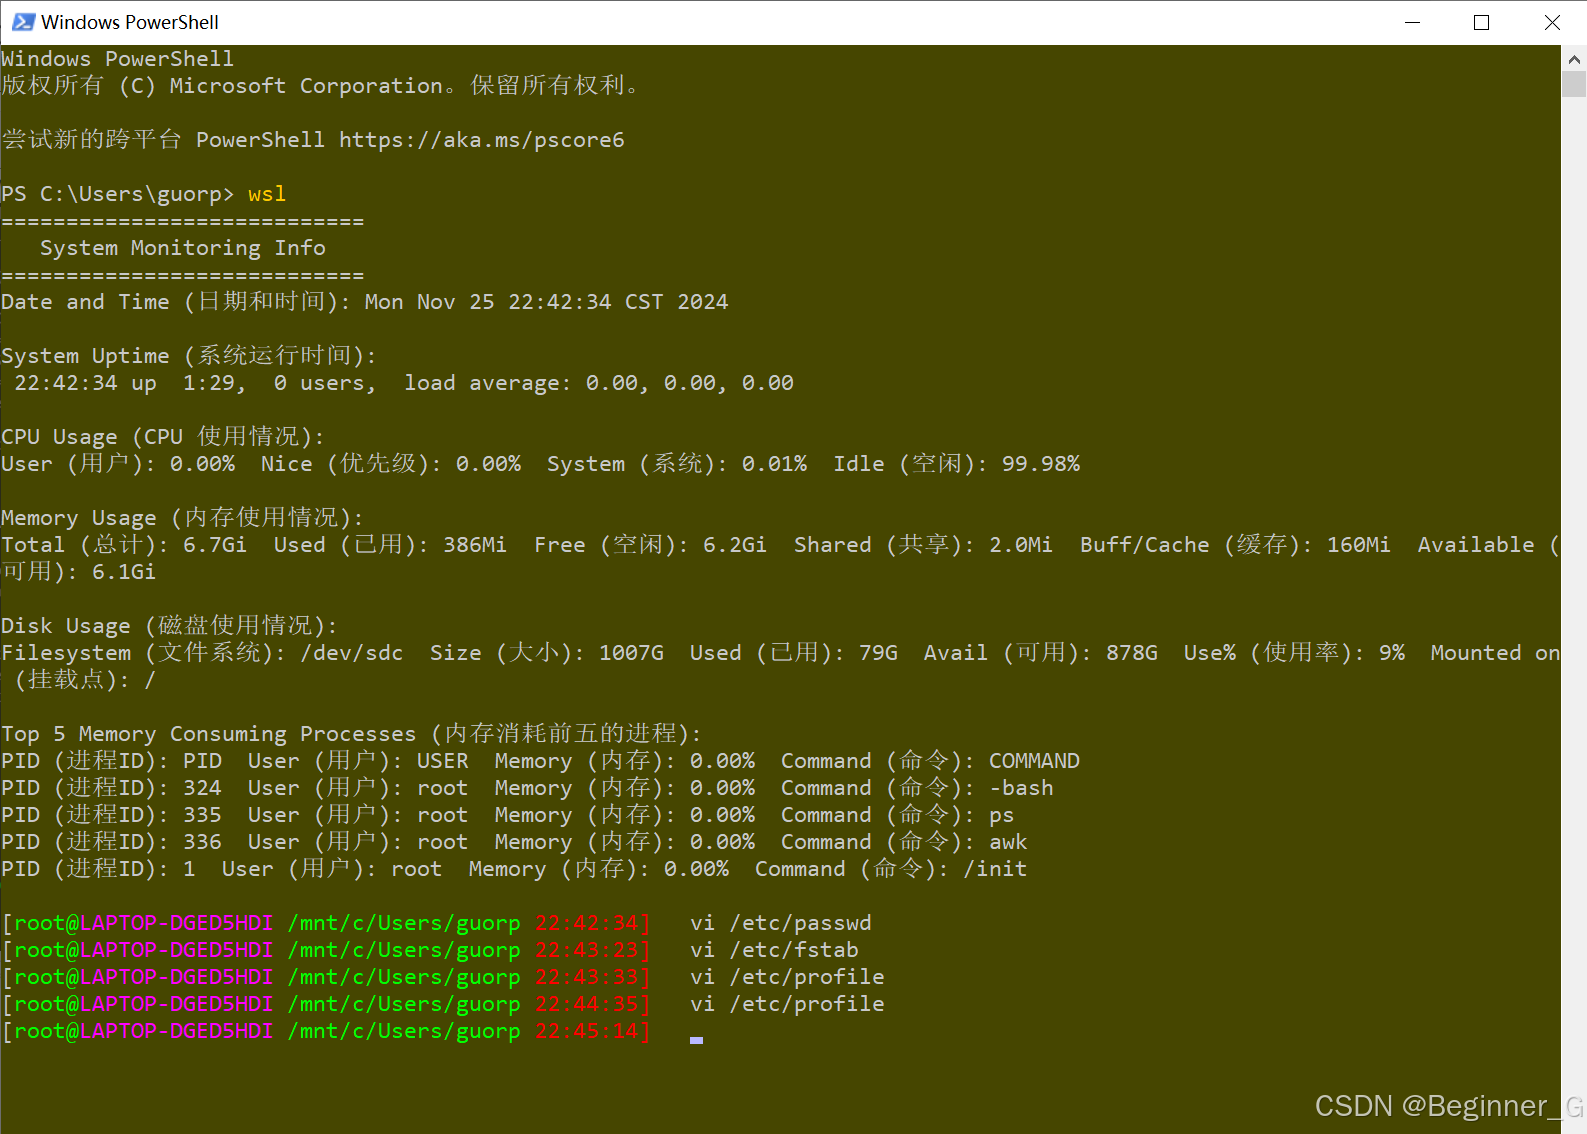Click the 'vi /etc/profile' command at 22:44:35
The width and height of the screenshot is (1587, 1134).
(788, 1004)
